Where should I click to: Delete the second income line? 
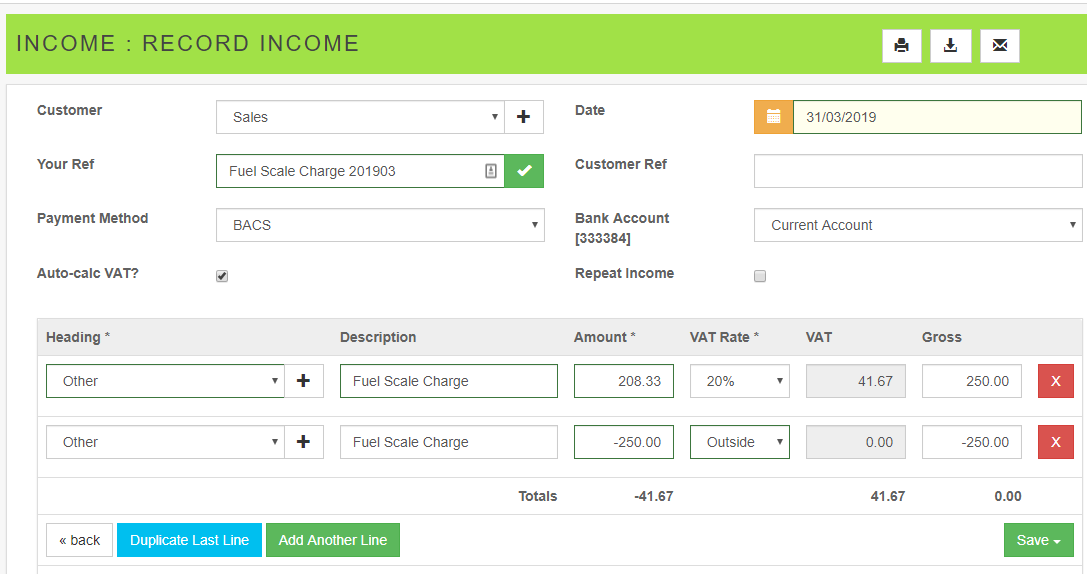click(1055, 442)
